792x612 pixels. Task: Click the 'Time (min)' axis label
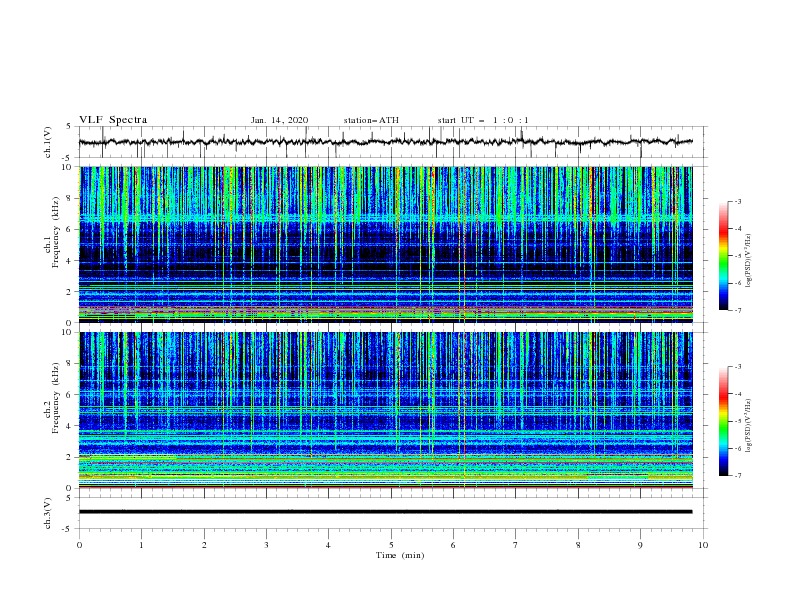click(400, 555)
